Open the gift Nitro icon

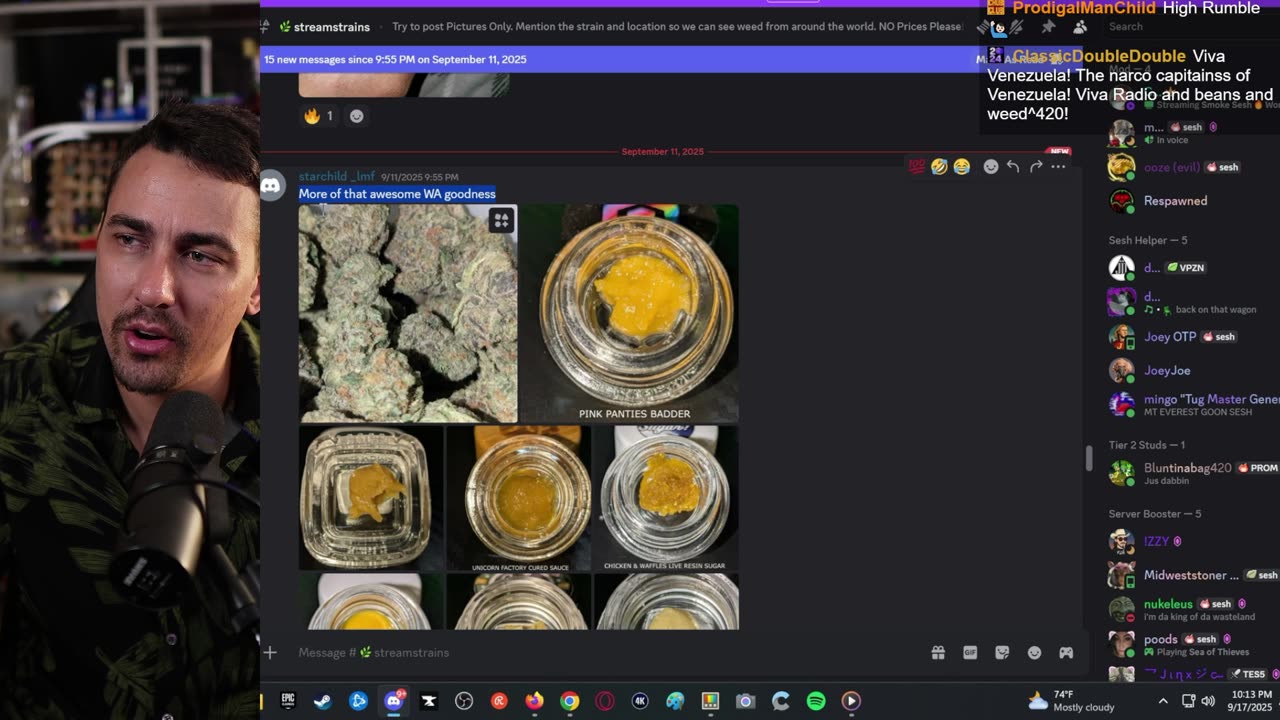pyautogui.click(x=938, y=652)
